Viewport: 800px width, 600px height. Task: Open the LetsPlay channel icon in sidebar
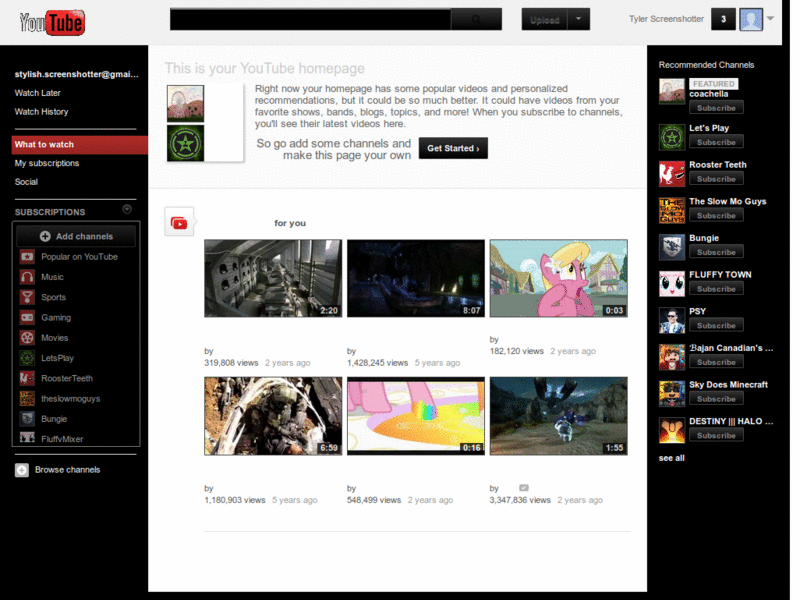tap(27, 358)
